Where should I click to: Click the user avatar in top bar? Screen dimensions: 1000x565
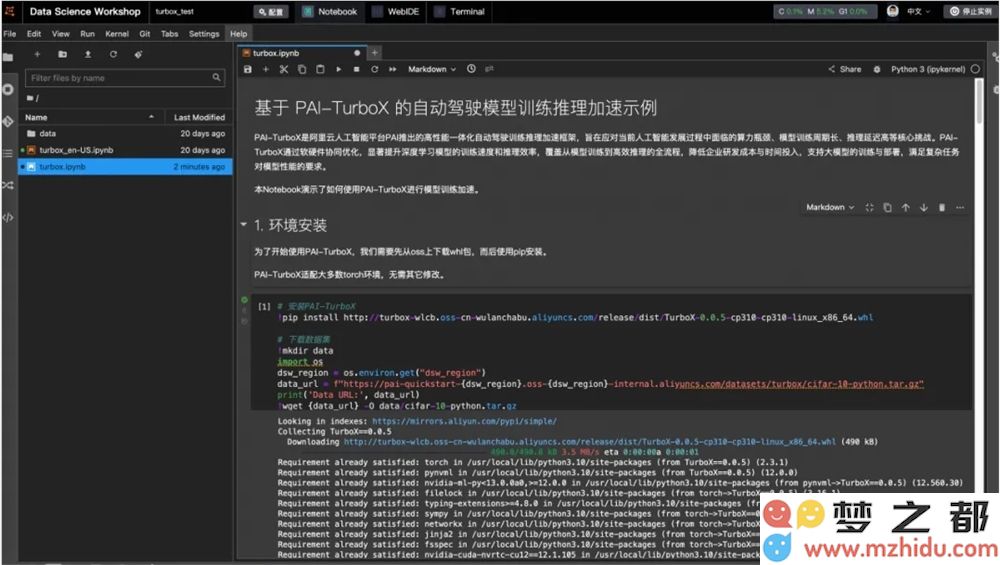point(893,11)
